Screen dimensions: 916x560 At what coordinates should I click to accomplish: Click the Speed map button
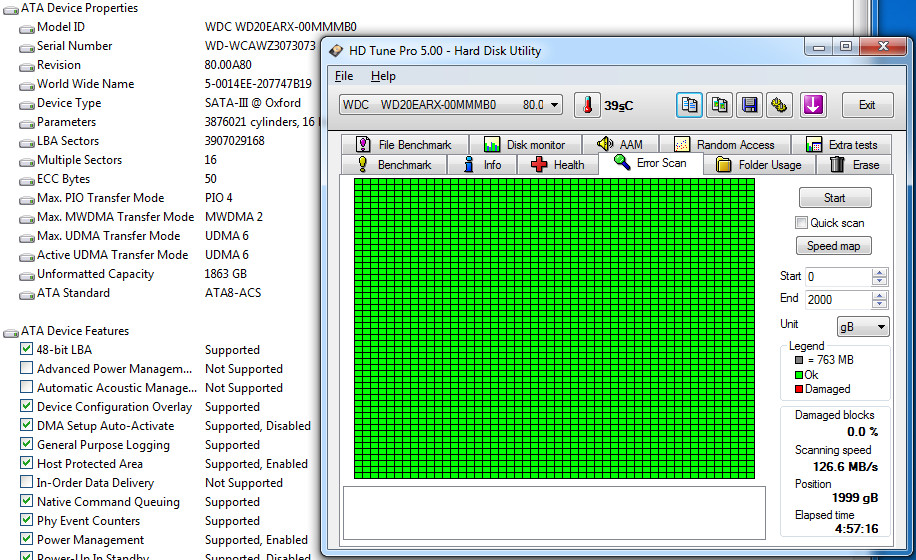coord(834,246)
